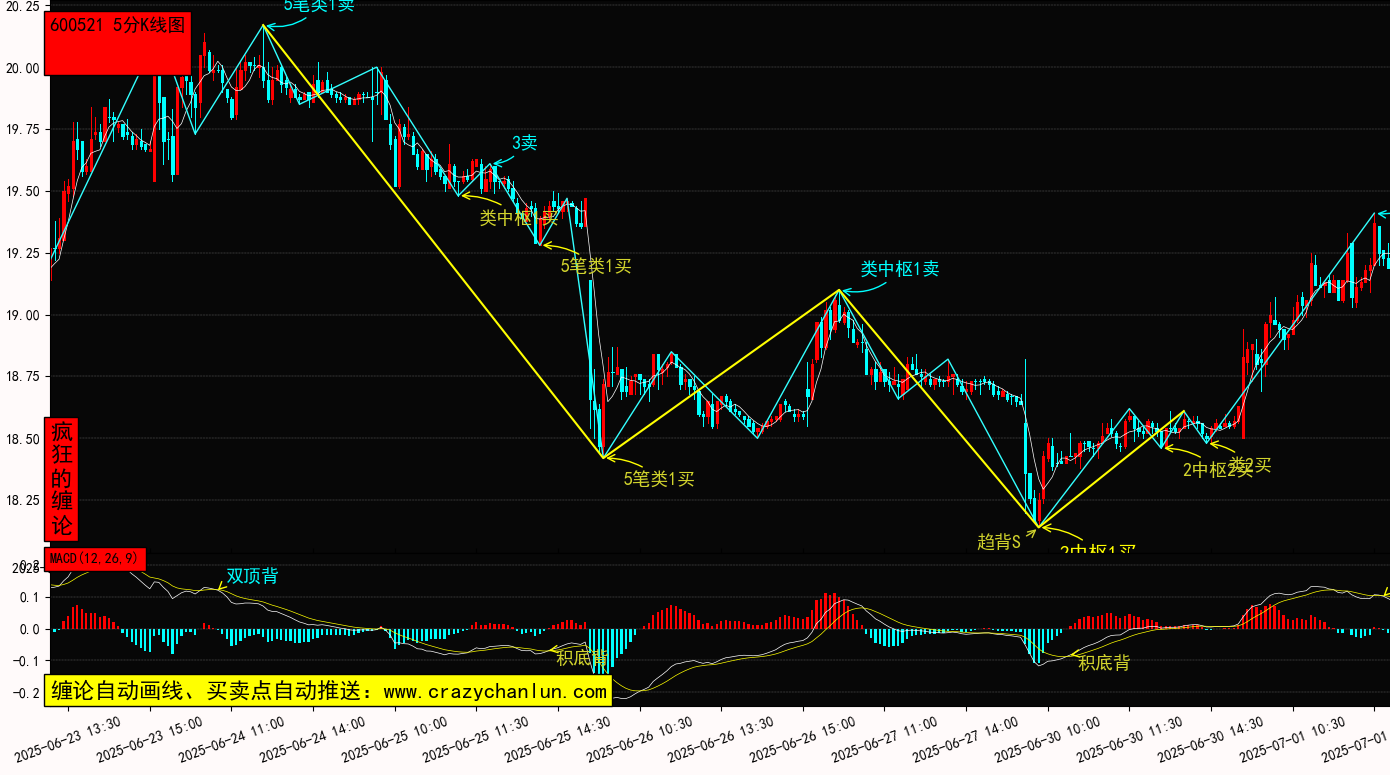This screenshot has height=775, width=1390.
Task: Click the 2025-06-24 14:00 time axis label
Action: (x=314, y=738)
